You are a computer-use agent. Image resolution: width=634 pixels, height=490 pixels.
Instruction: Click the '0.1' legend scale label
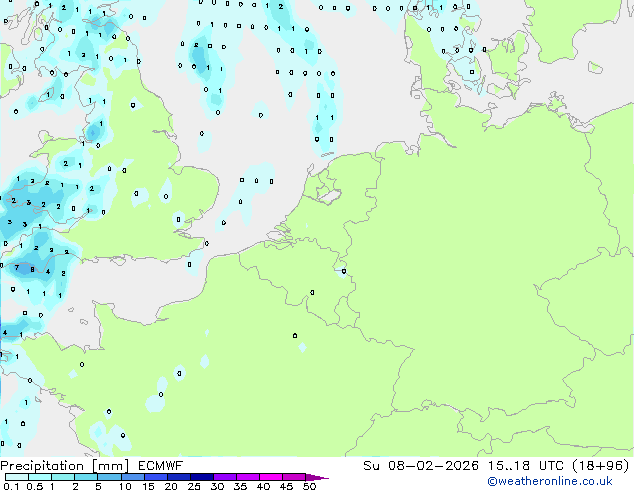[x=11, y=486]
